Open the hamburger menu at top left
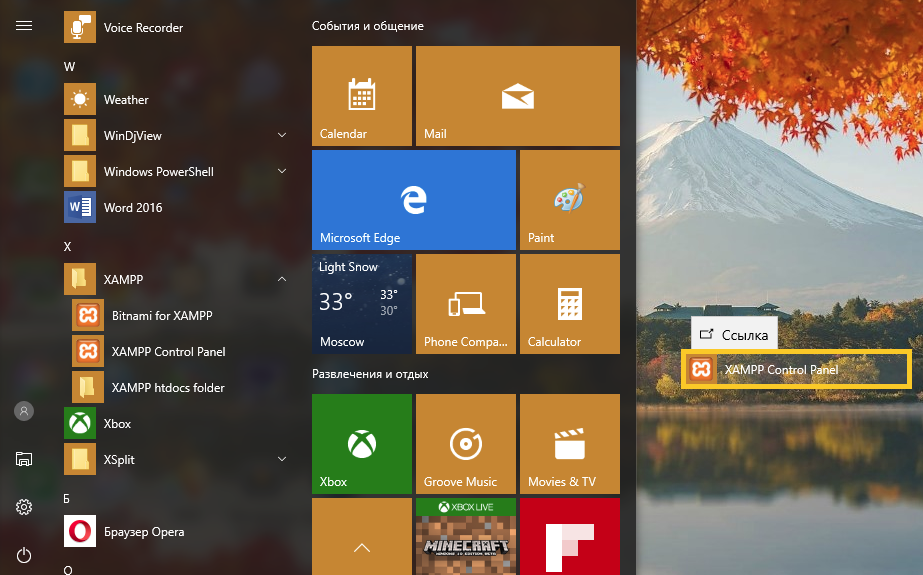Image resolution: width=923 pixels, height=575 pixels. click(x=24, y=26)
